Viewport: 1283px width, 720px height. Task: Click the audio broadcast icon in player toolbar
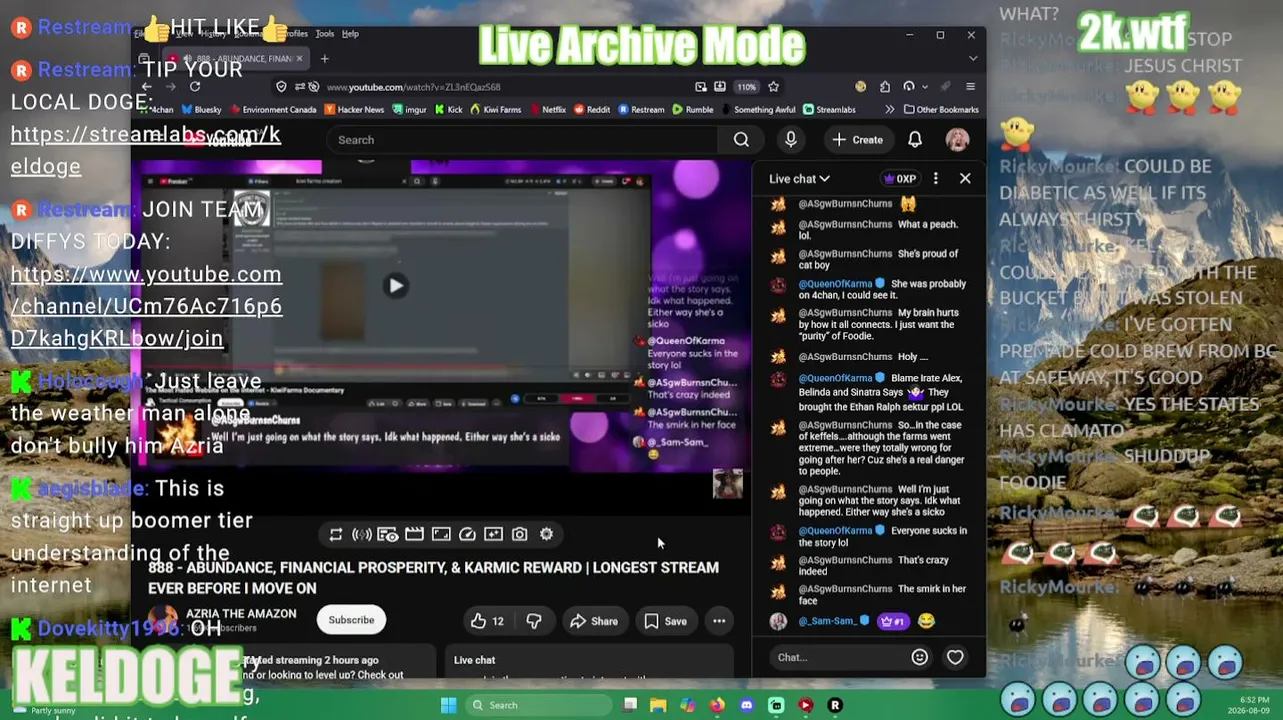click(362, 535)
